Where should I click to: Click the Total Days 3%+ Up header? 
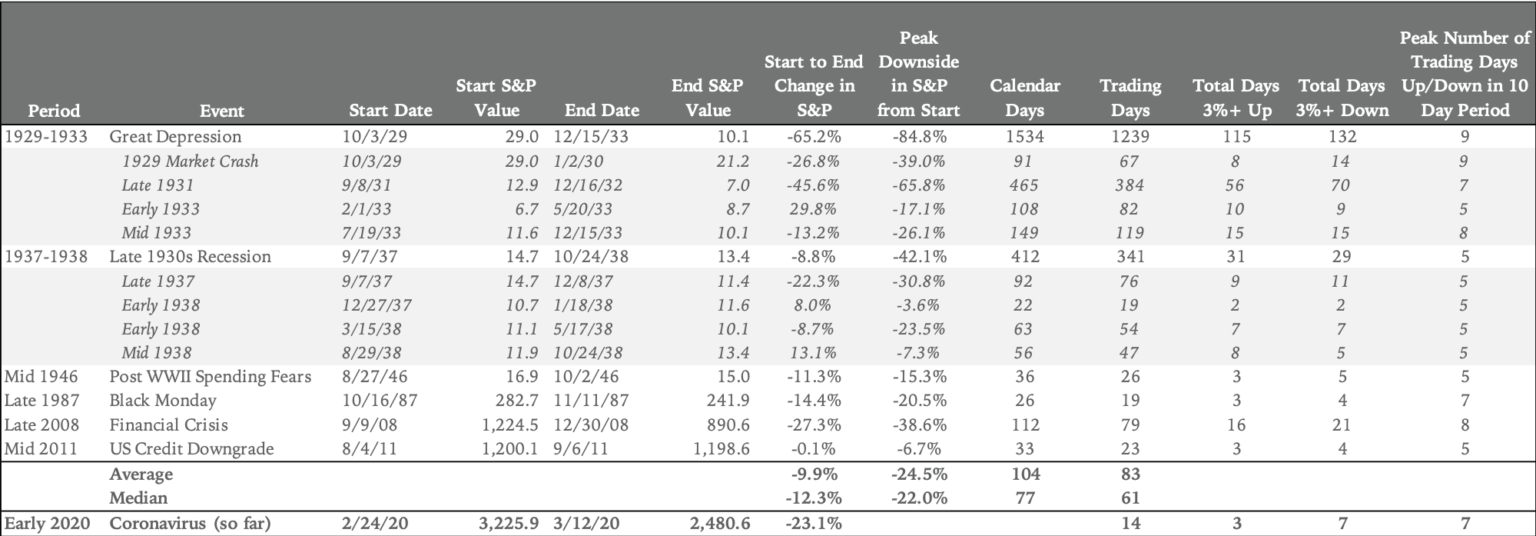(x=1234, y=98)
